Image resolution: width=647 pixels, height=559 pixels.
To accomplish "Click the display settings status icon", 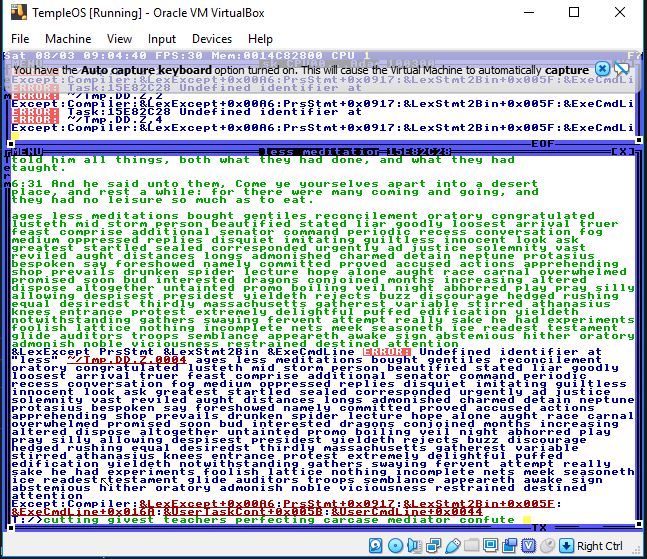I will pyautogui.click(x=490, y=545).
